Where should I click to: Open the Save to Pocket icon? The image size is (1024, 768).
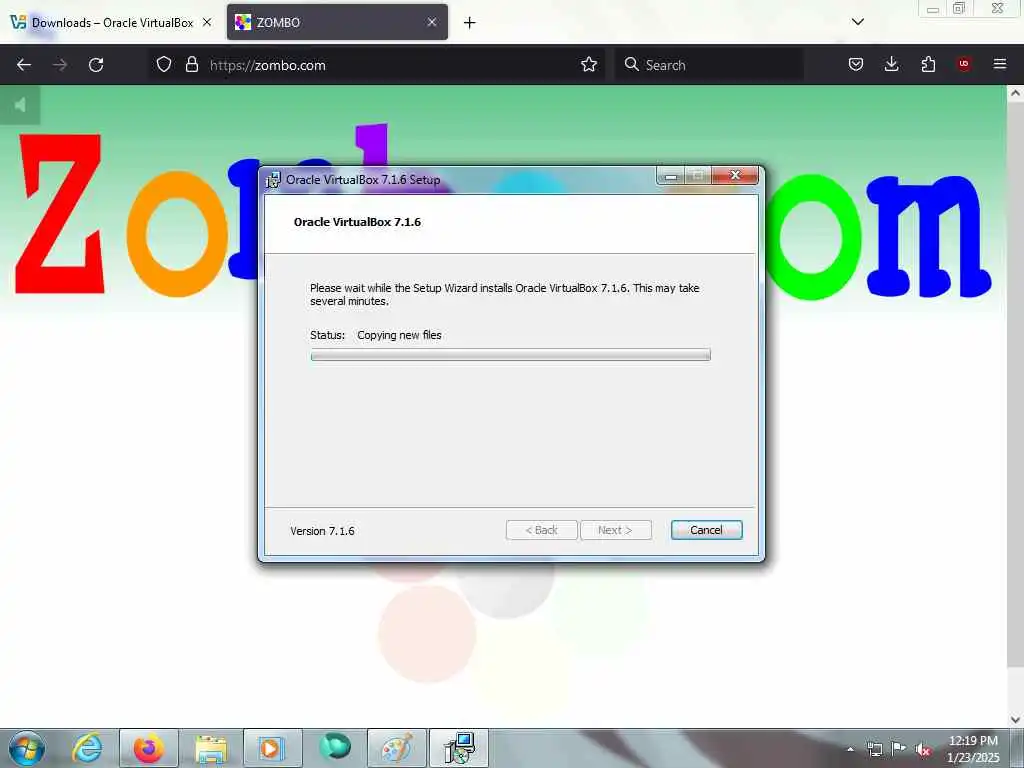856,64
